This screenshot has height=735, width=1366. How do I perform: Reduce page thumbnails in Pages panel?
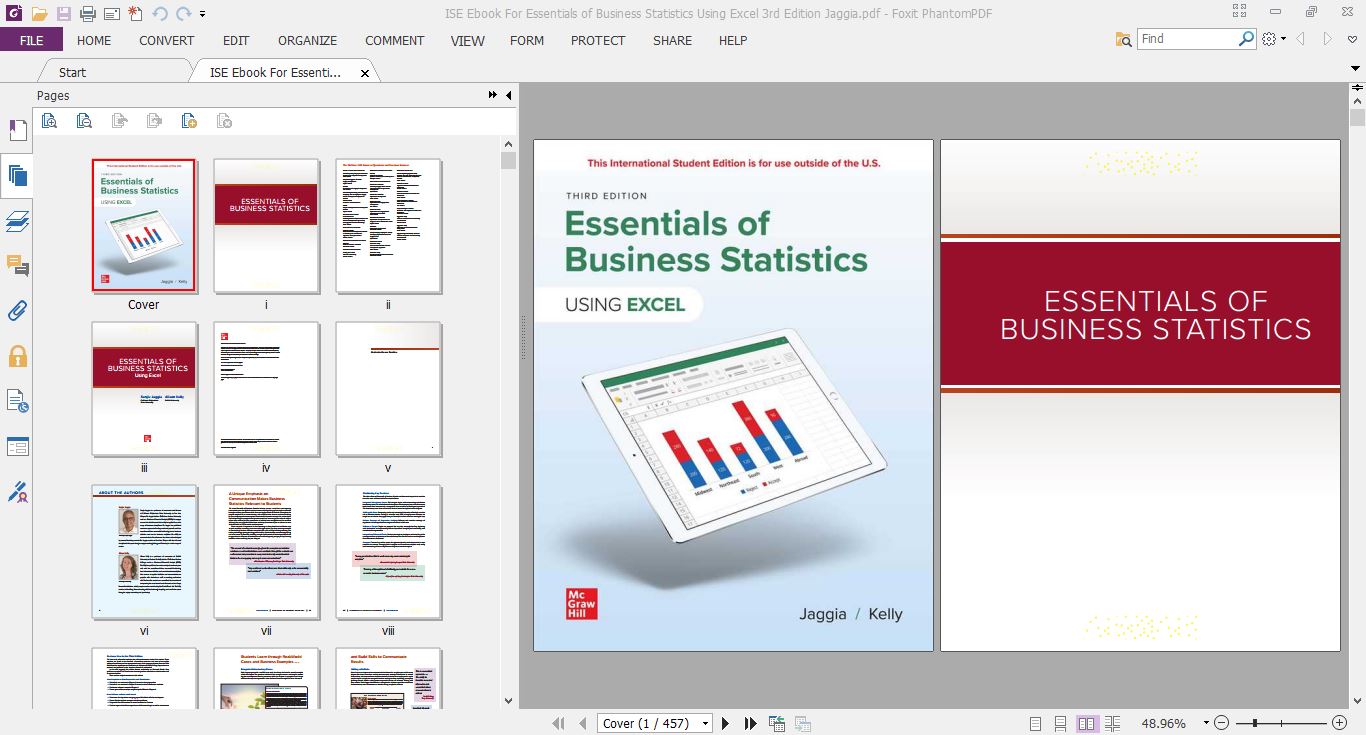click(x=84, y=121)
